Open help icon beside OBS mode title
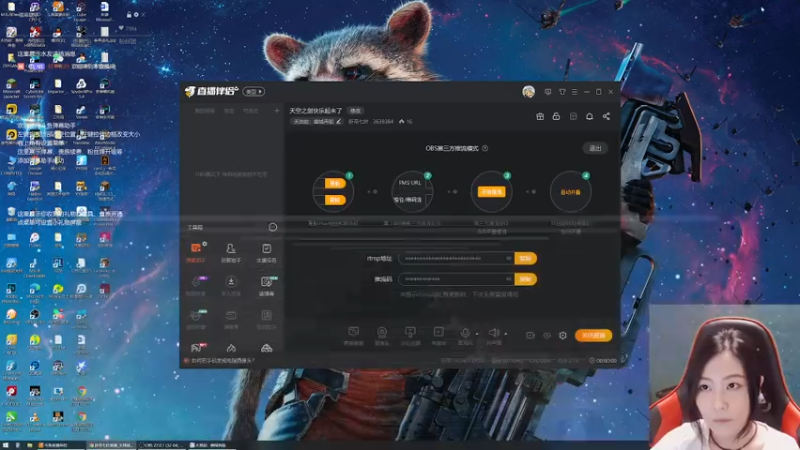 (x=485, y=148)
